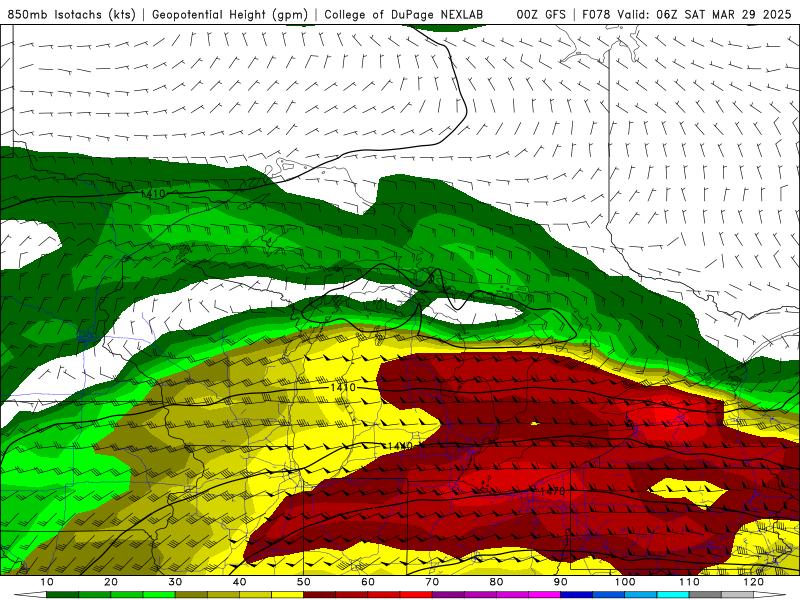800x600 pixels.
Task: Click the colorbar label '10'
Action: [46, 582]
